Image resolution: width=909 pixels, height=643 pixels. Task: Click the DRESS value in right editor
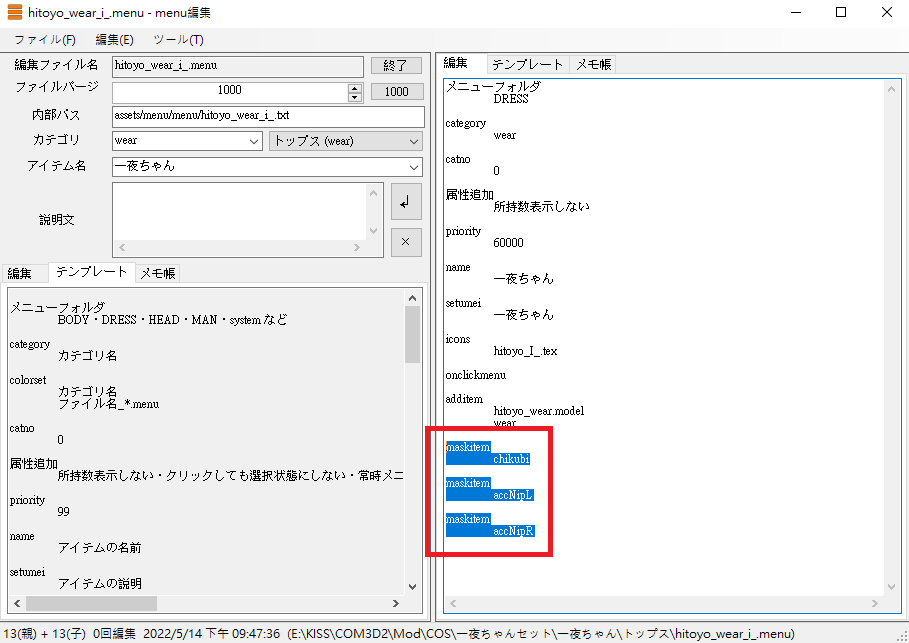[x=511, y=99]
